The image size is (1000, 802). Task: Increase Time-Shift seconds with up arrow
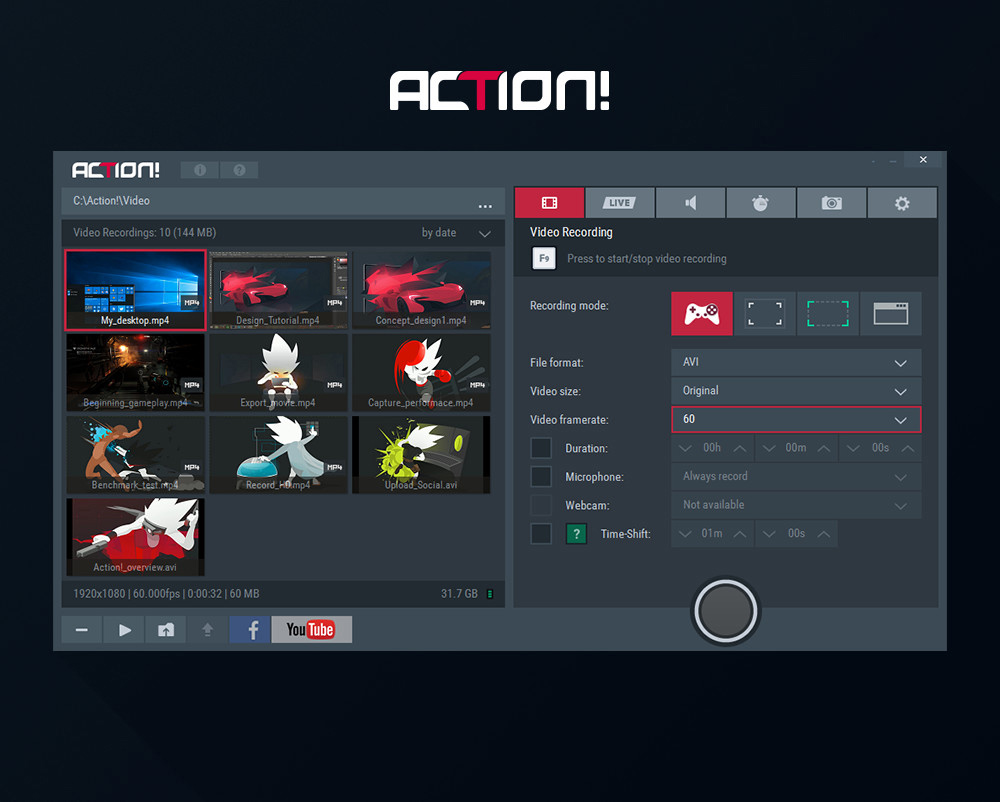[x=824, y=534]
